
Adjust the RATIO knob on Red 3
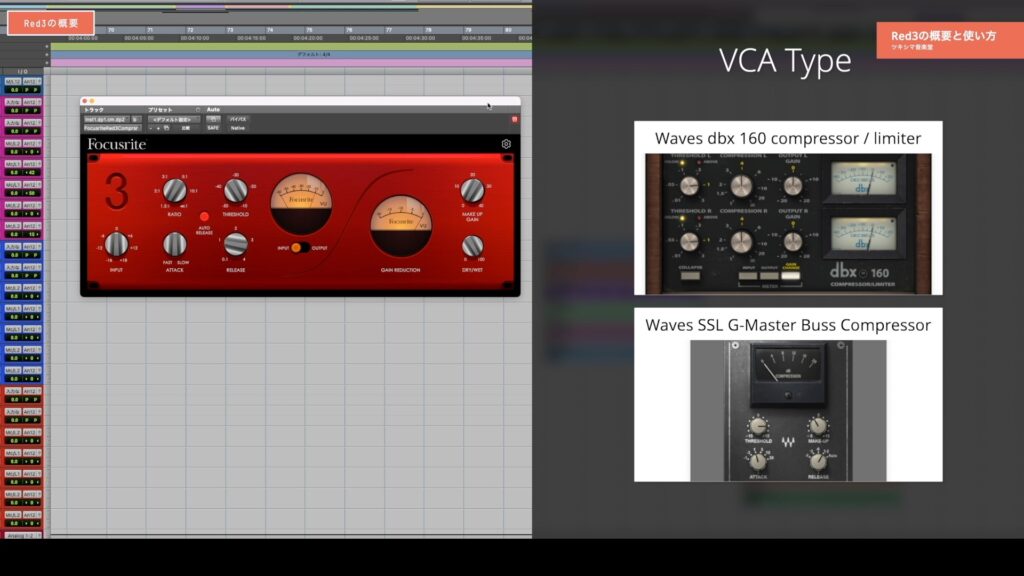[174, 191]
